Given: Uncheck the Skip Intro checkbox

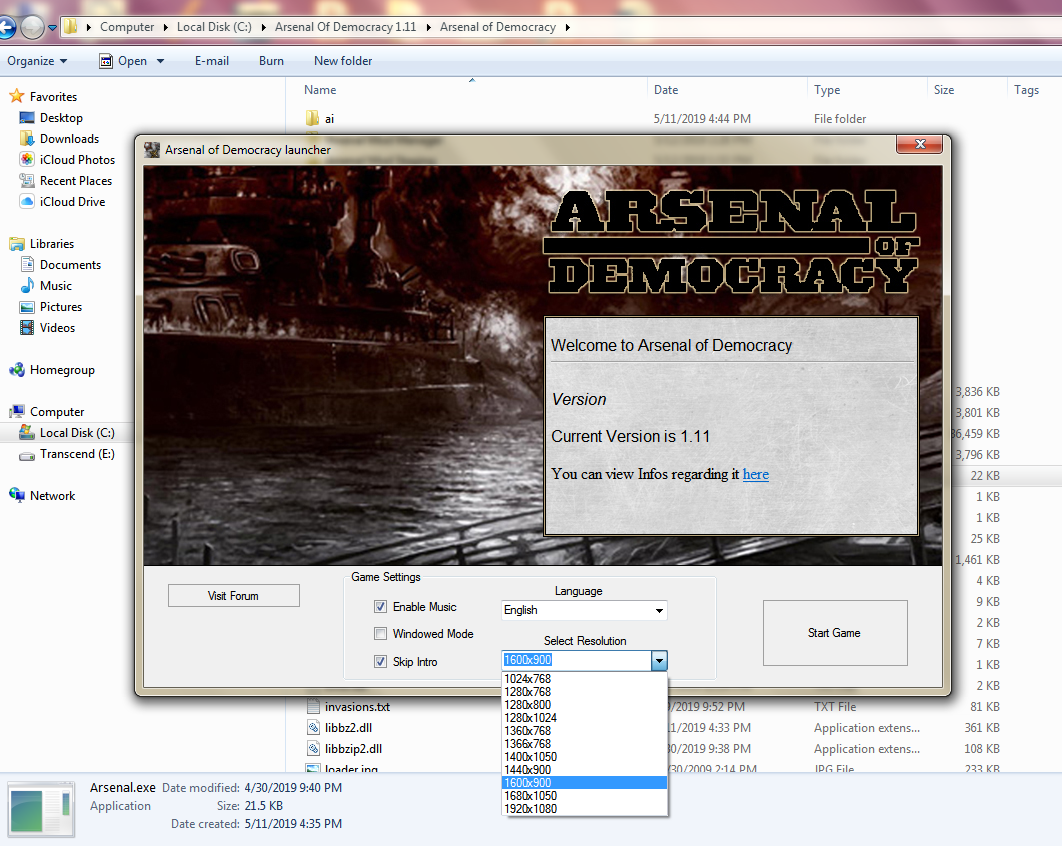Looking at the screenshot, I should tap(381, 662).
